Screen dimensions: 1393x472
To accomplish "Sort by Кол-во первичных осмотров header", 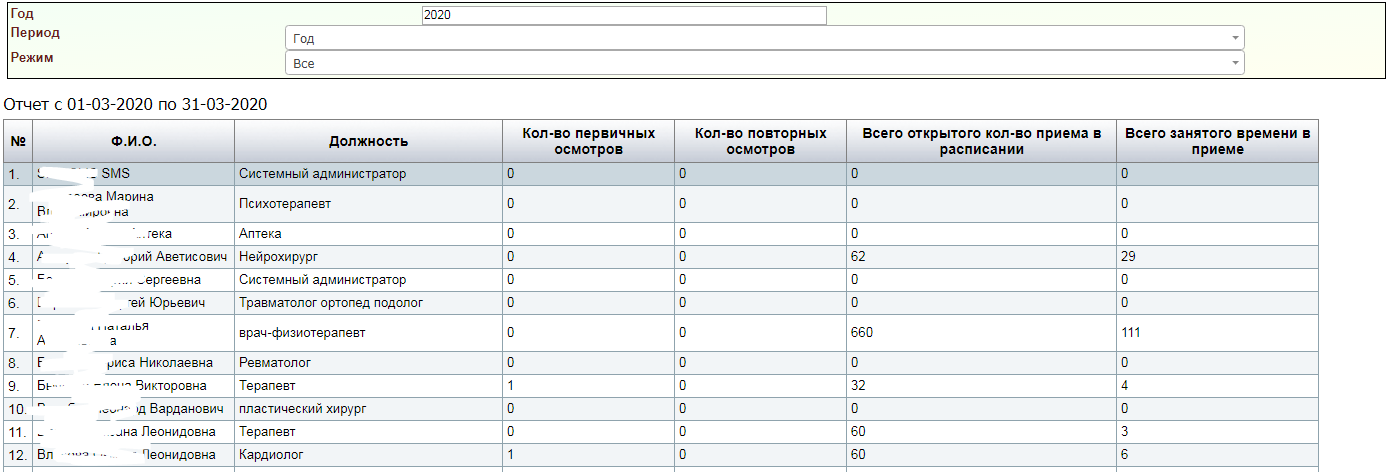I will pyautogui.click(x=588, y=141).
